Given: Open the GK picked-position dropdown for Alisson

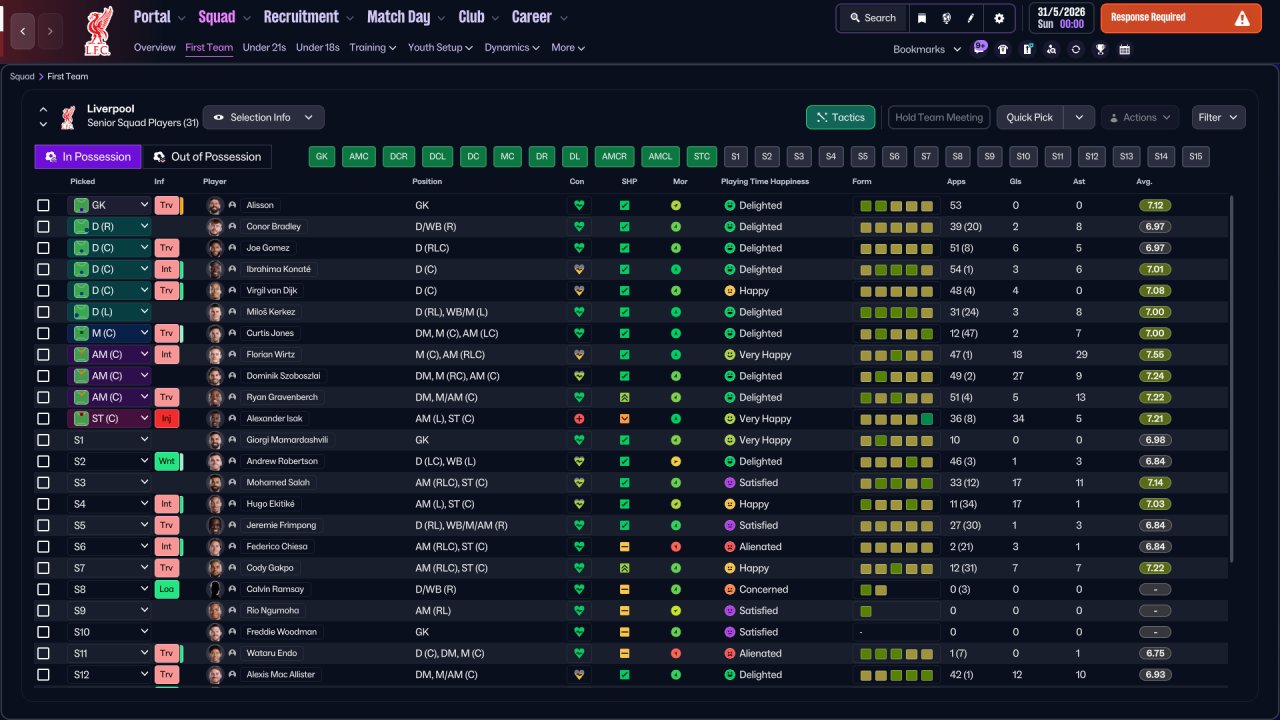Looking at the screenshot, I should click(x=109, y=205).
